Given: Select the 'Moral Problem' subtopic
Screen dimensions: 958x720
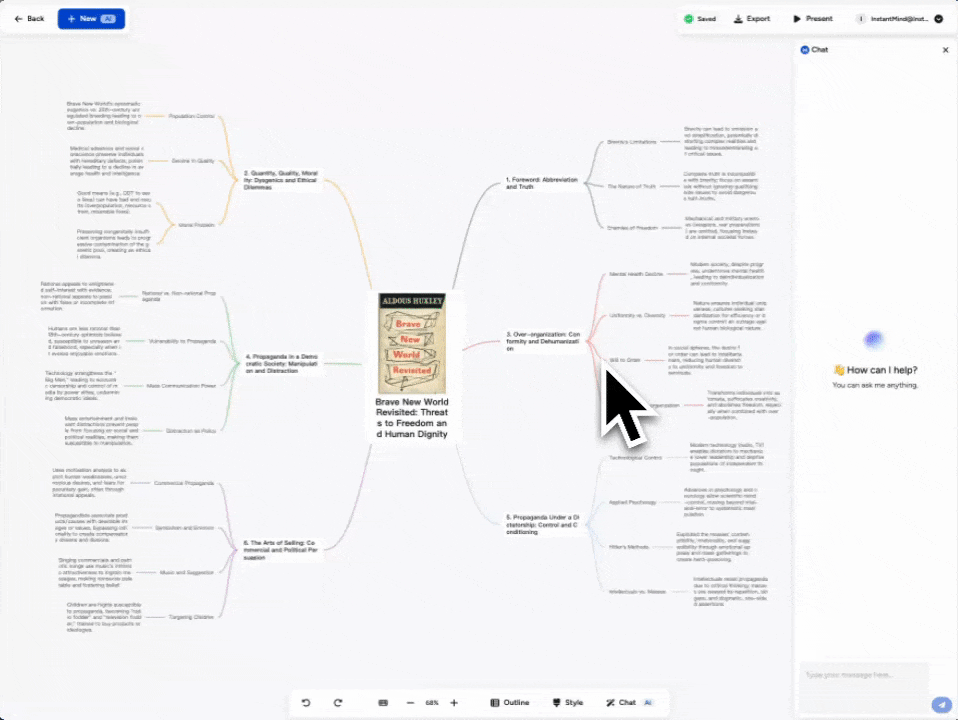Looking at the screenshot, I should tap(196, 225).
